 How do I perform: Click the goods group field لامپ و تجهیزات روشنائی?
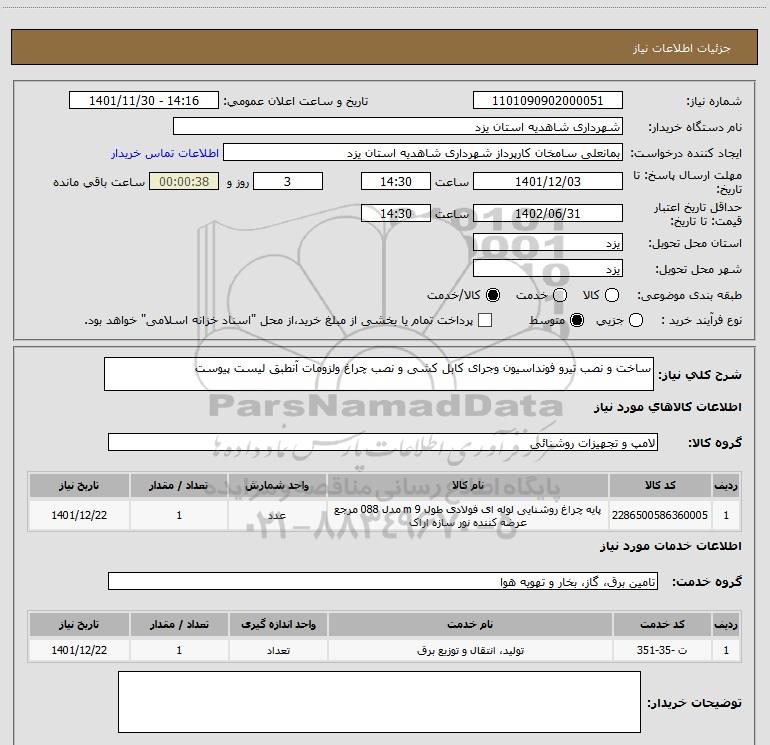383,442
